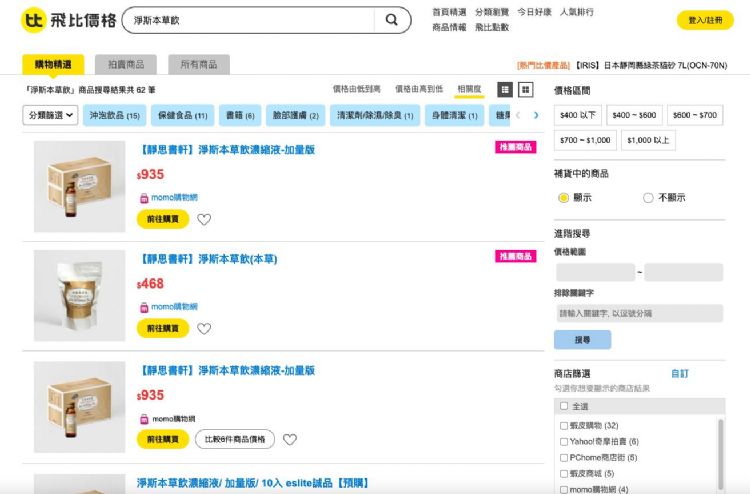Check the momo購物網 (4) store checkbox
This screenshot has height=494, width=750.
(x=564, y=489)
